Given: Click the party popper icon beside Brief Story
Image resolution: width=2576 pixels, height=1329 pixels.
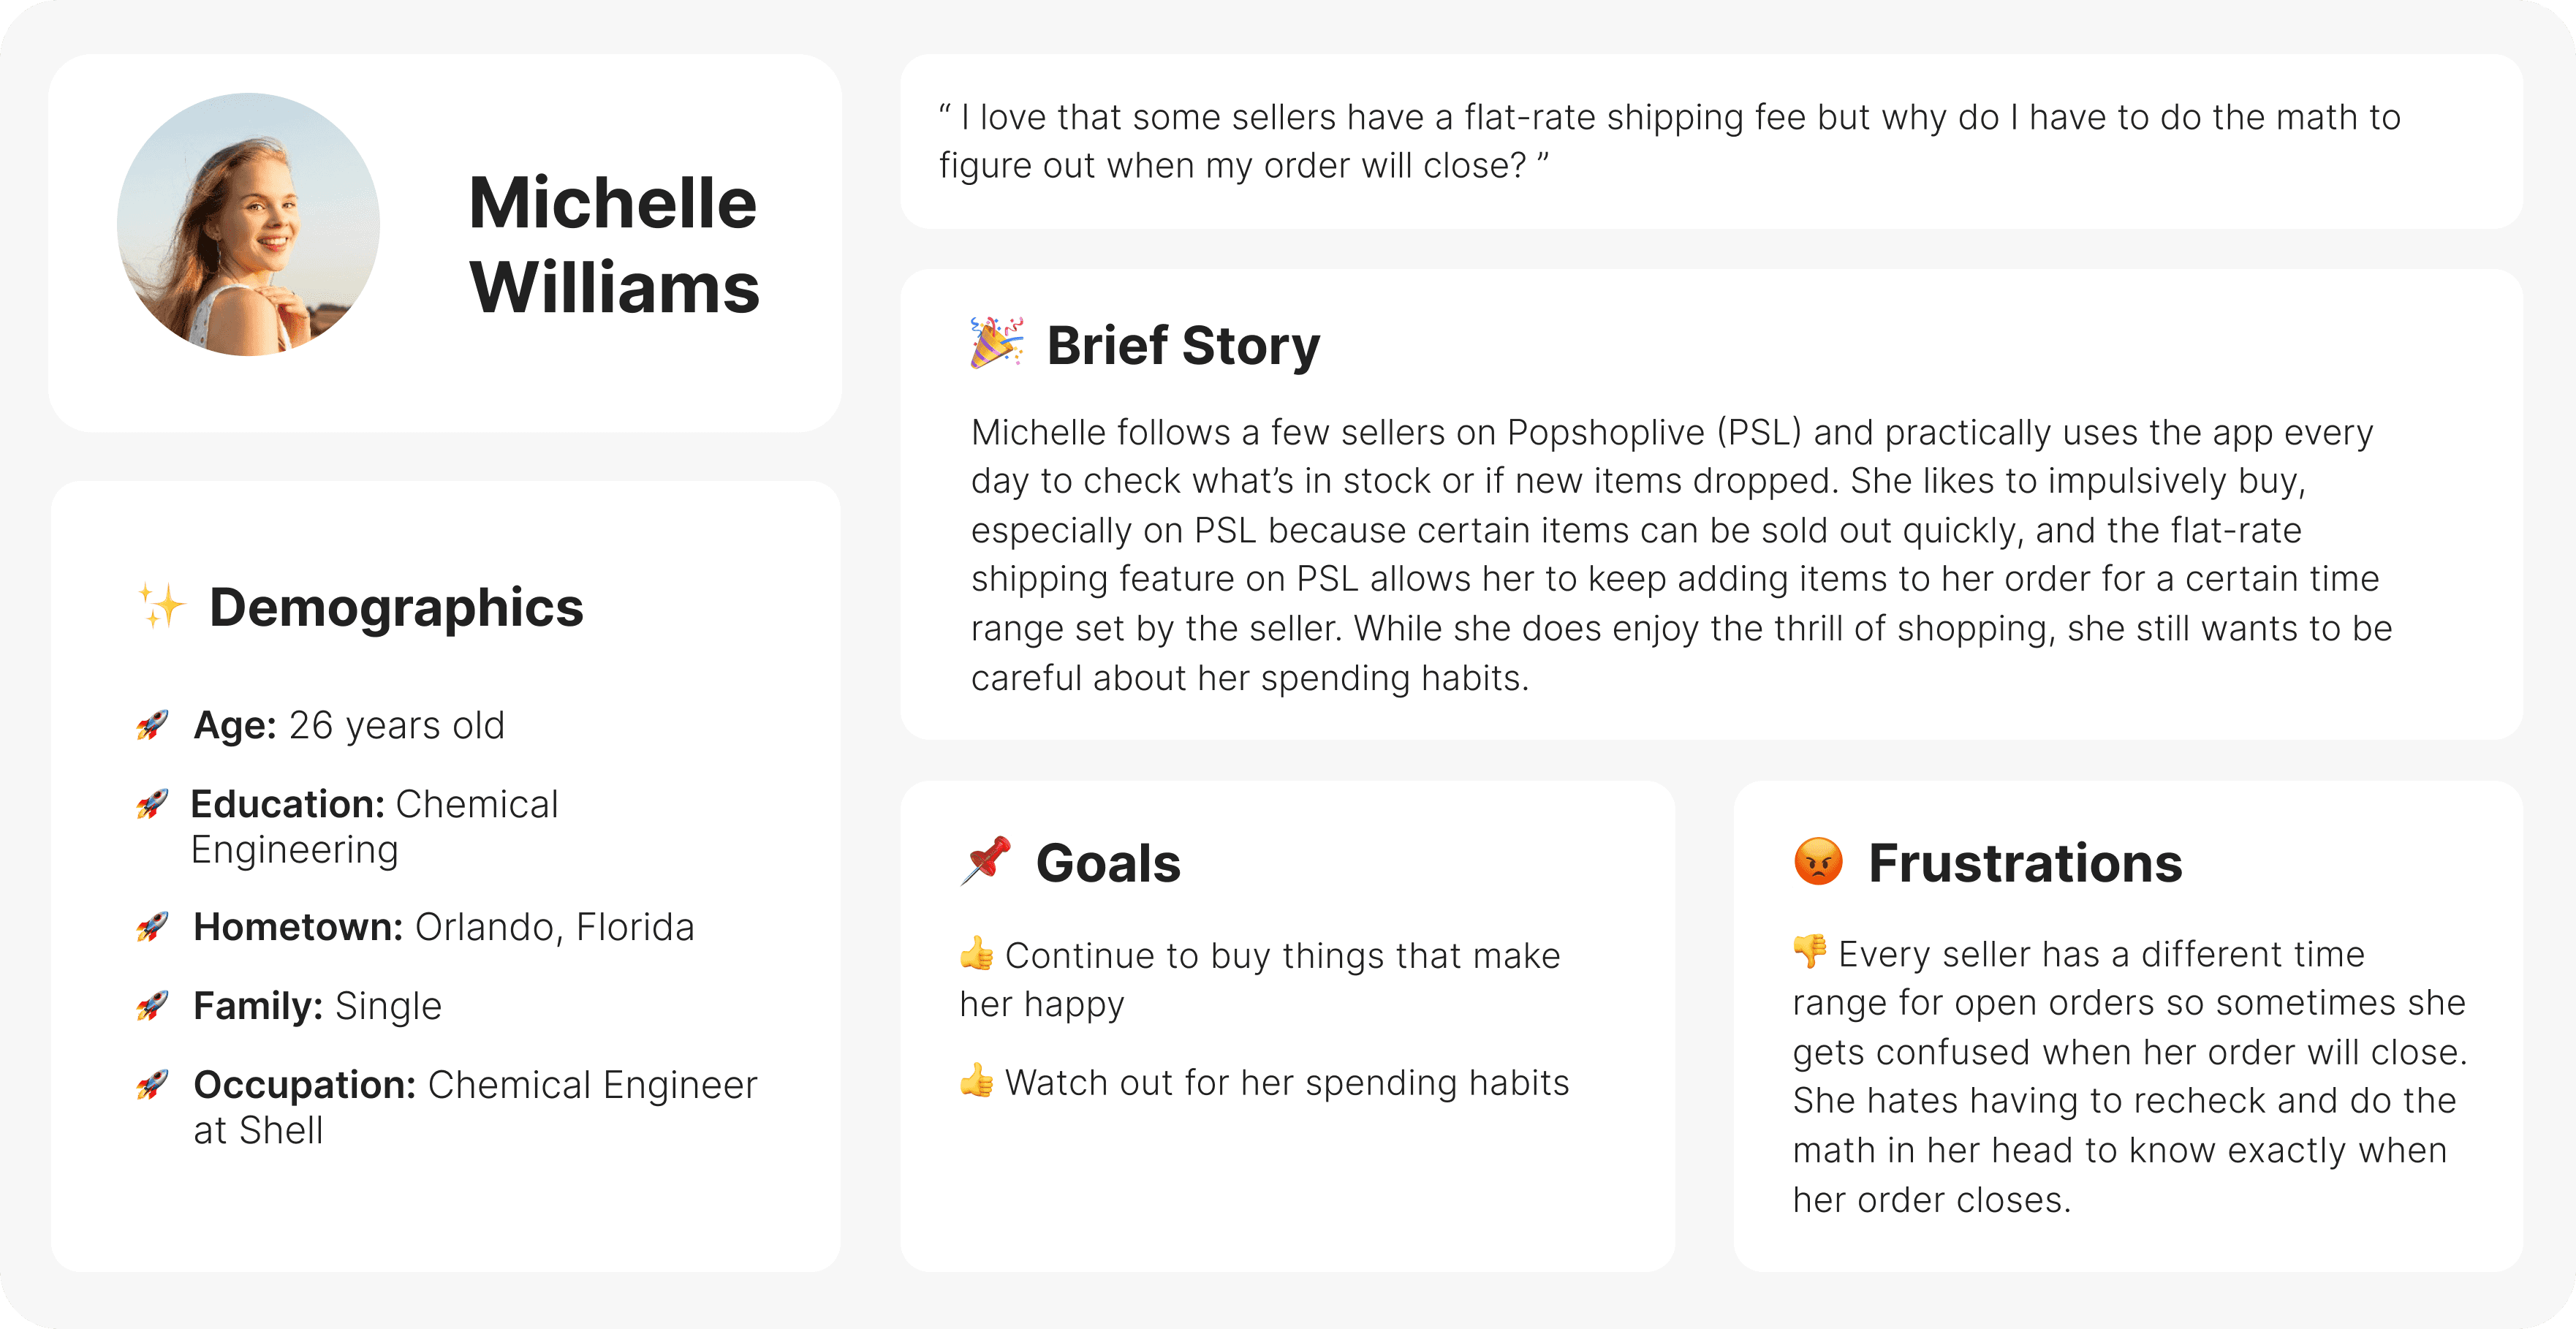Looking at the screenshot, I should (997, 343).
